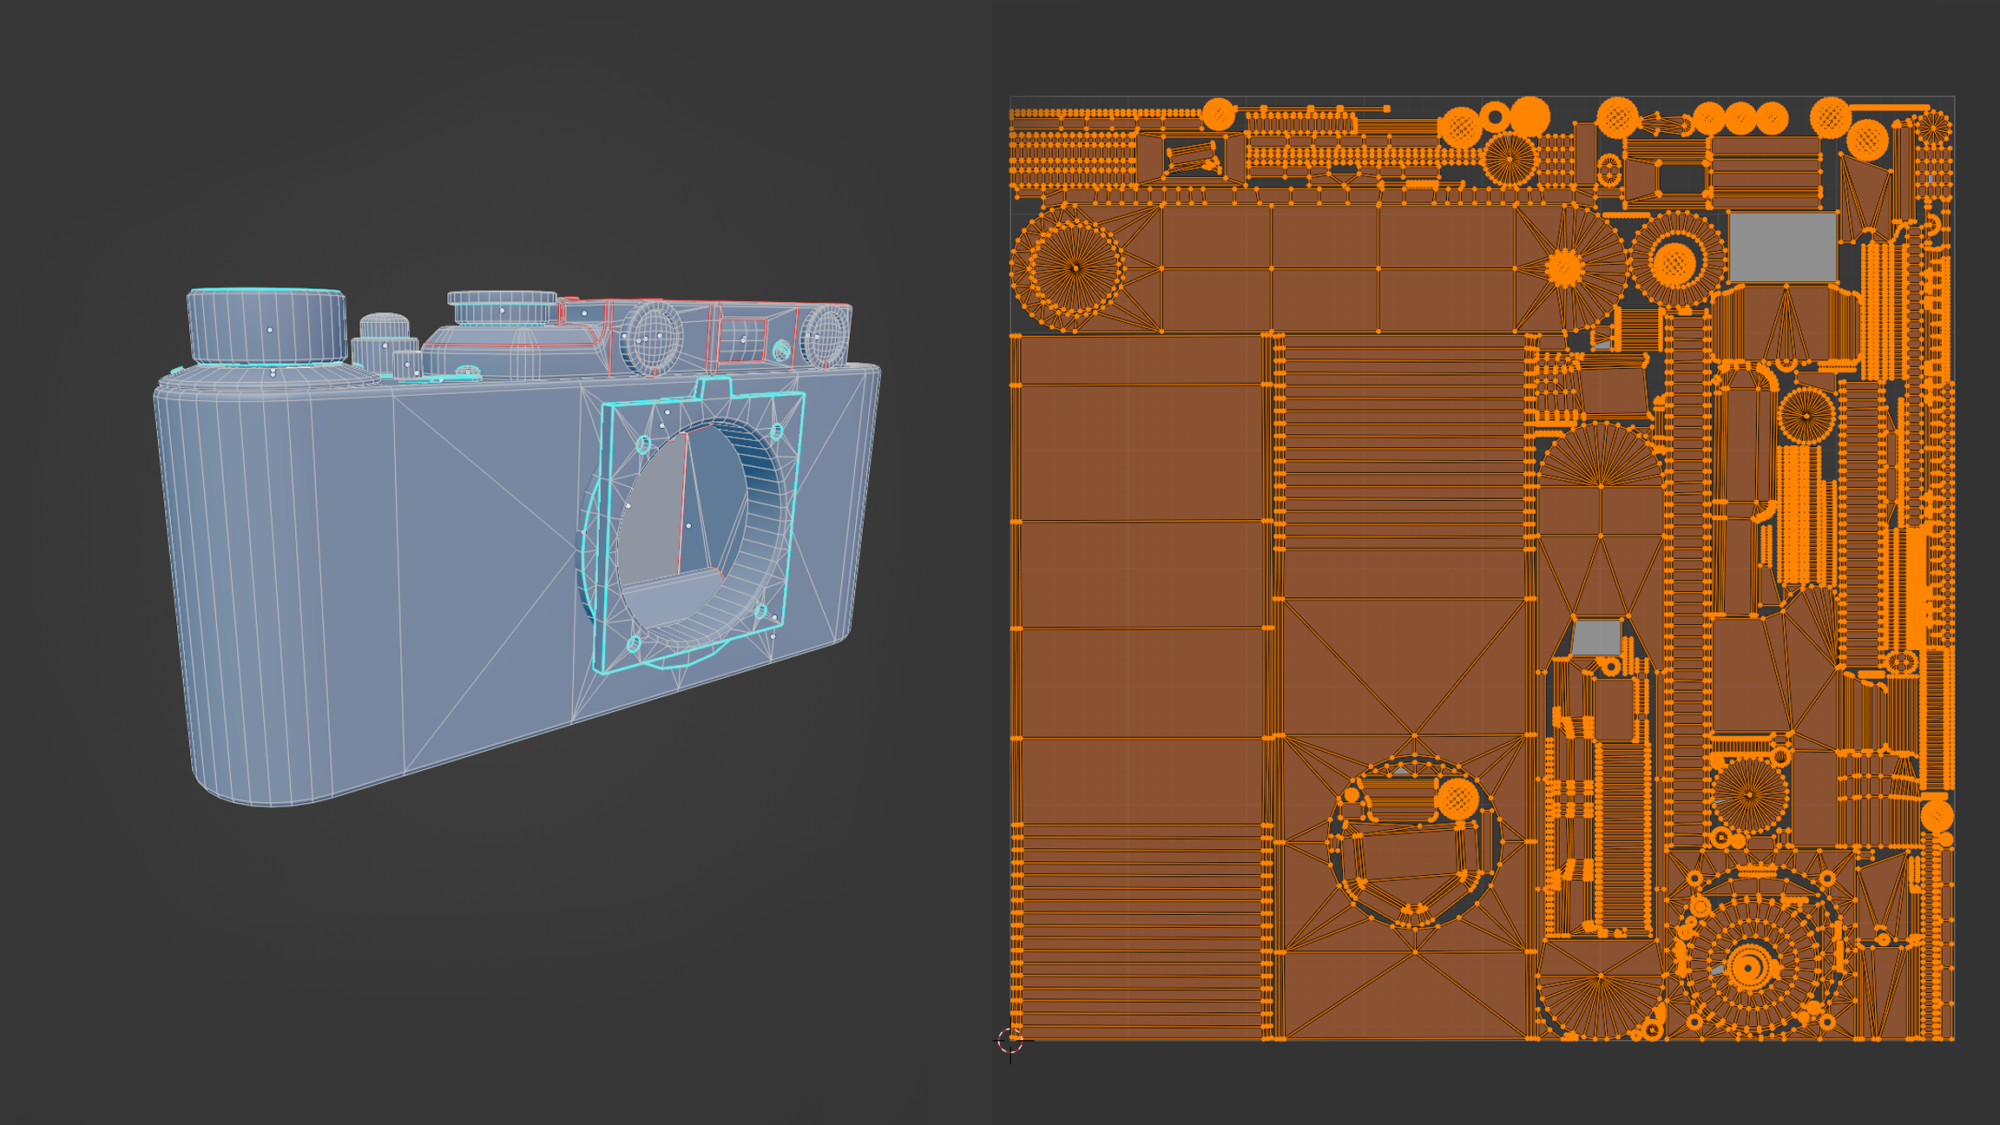Select the rectangular viewfinder window on camera top
The width and height of the screenshot is (2000, 1125).
[744, 338]
